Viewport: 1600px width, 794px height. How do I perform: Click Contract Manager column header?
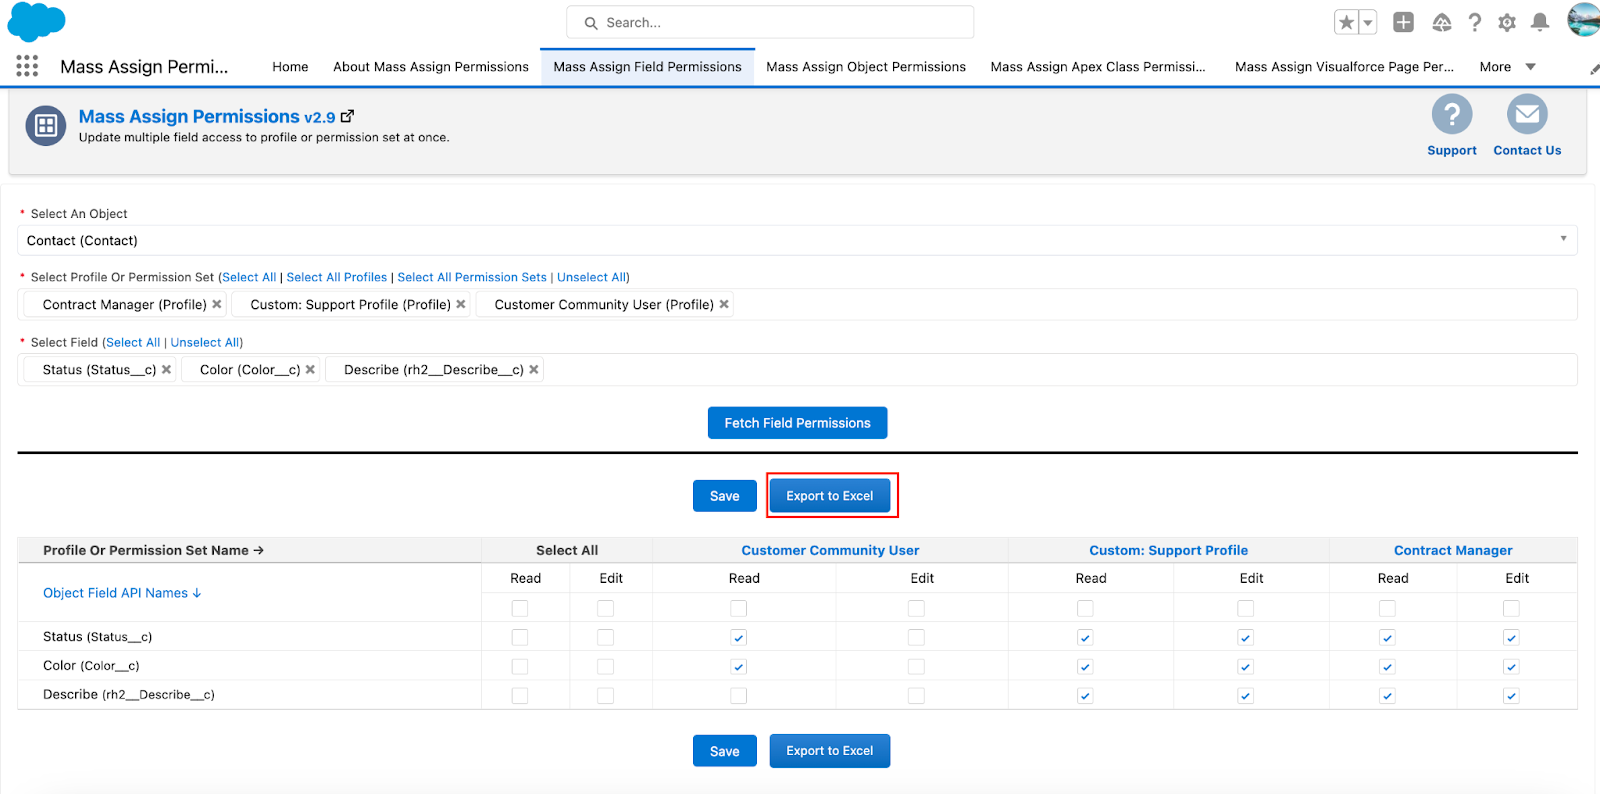tap(1453, 550)
